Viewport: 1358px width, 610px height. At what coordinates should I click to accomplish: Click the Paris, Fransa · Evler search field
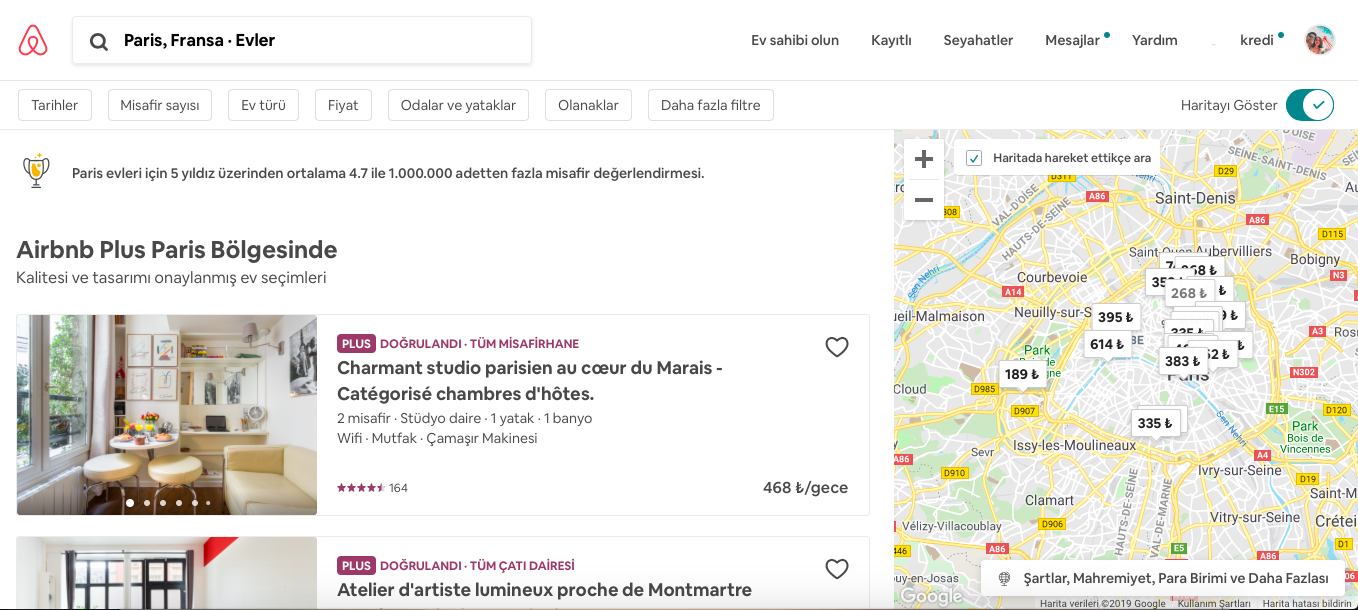click(x=302, y=40)
